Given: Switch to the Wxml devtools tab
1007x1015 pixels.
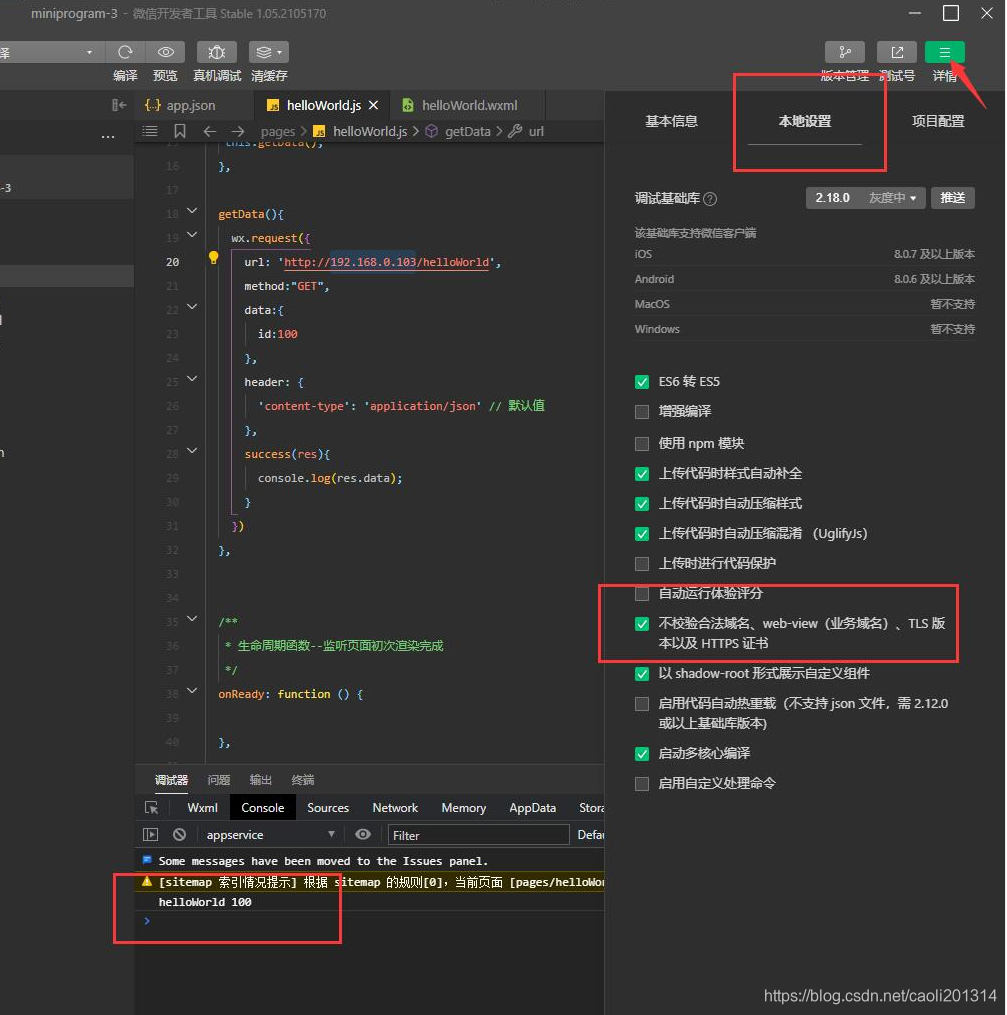Looking at the screenshot, I should pyautogui.click(x=202, y=808).
